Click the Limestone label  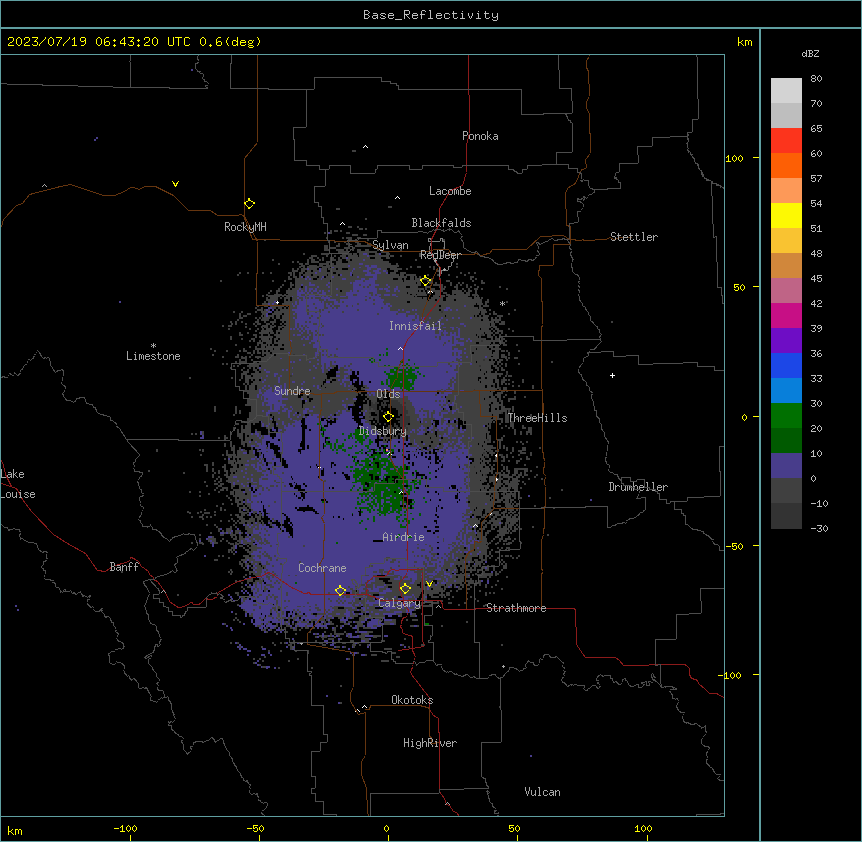click(x=153, y=356)
